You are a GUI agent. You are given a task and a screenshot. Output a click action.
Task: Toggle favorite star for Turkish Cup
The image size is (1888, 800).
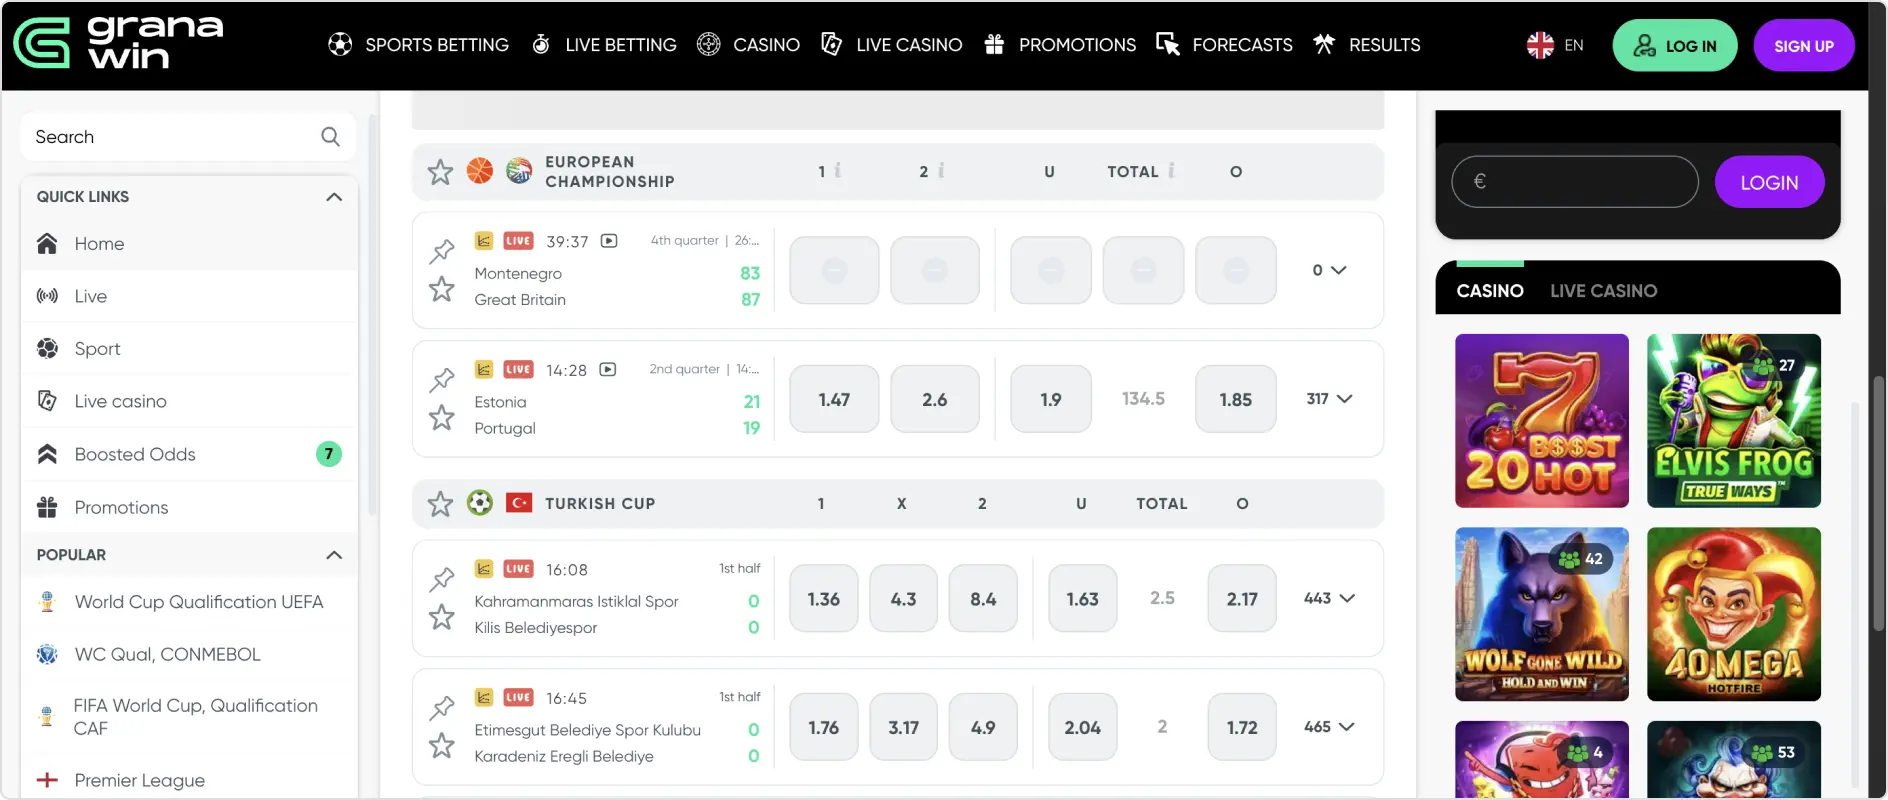440,503
